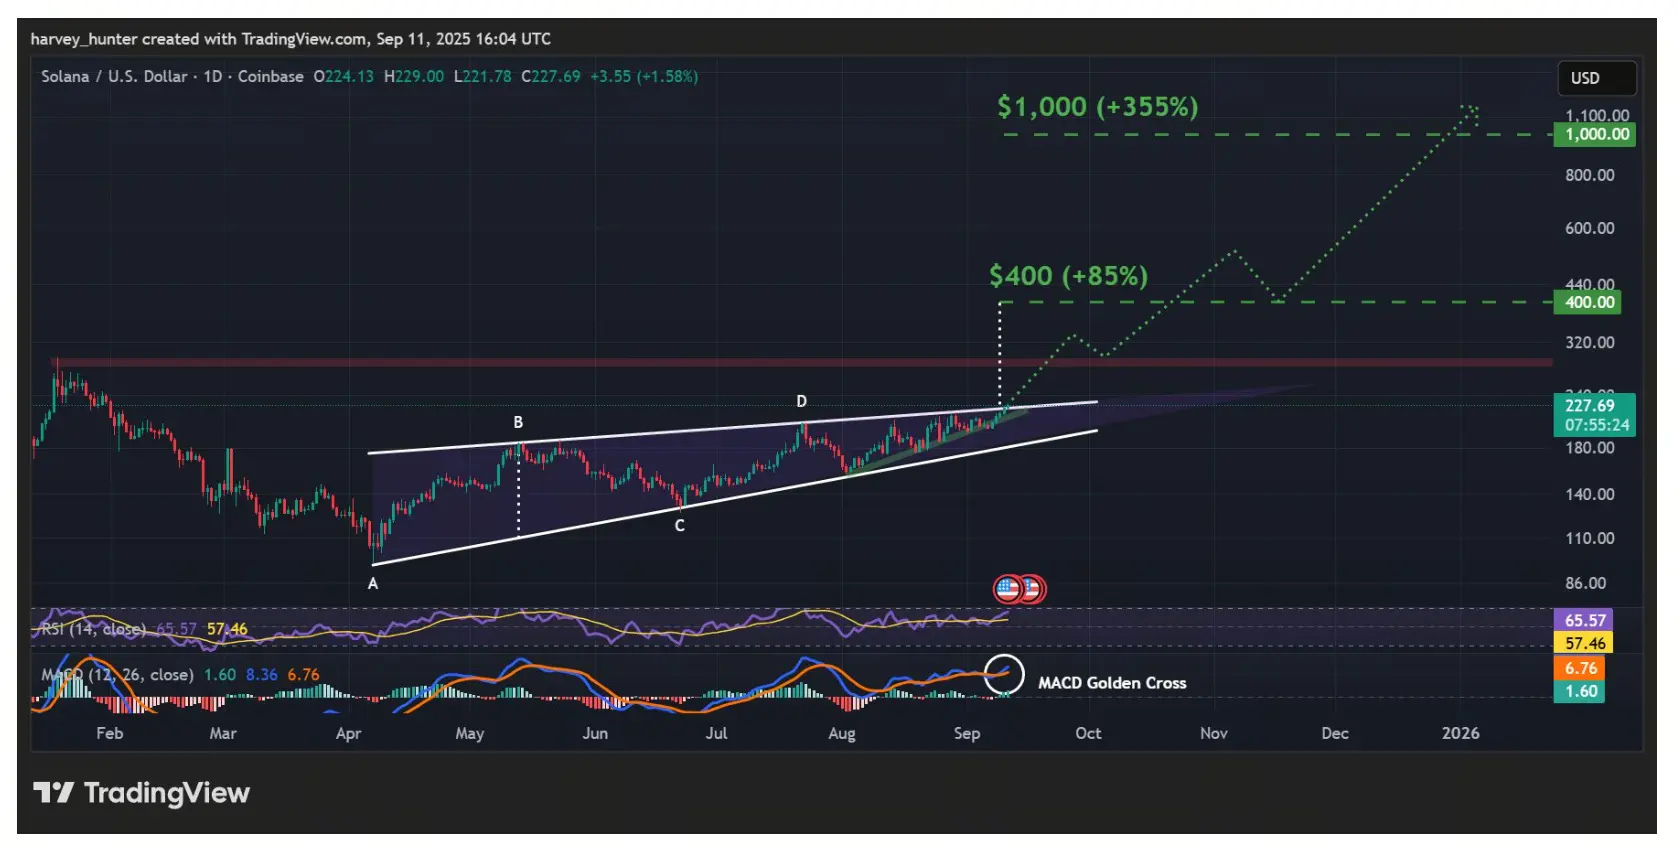
Task: Click the Oct label on the time axis
Action: [1088, 733]
